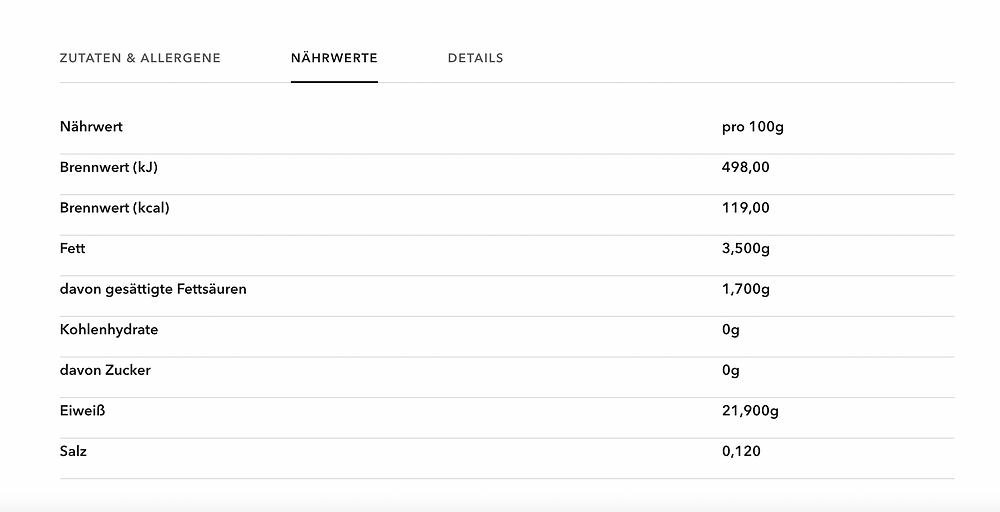This screenshot has height=512, width=1000.
Task: Select the Salz row label
Action: (73, 451)
